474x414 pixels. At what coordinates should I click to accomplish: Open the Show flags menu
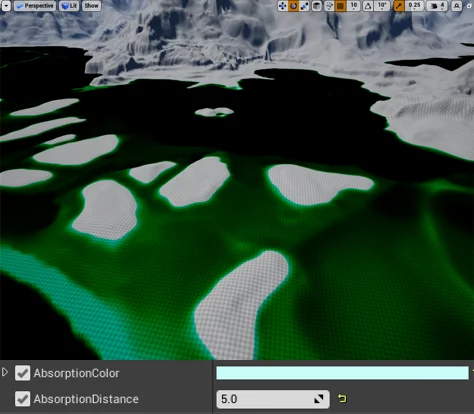pos(91,6)
